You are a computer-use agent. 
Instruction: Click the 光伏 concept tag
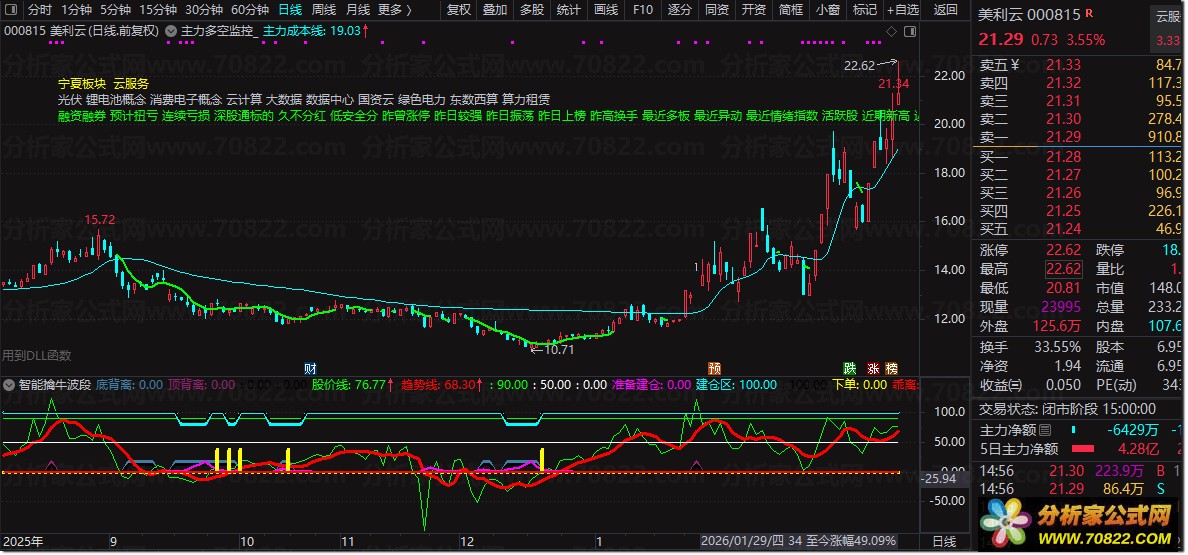(70, 99)
